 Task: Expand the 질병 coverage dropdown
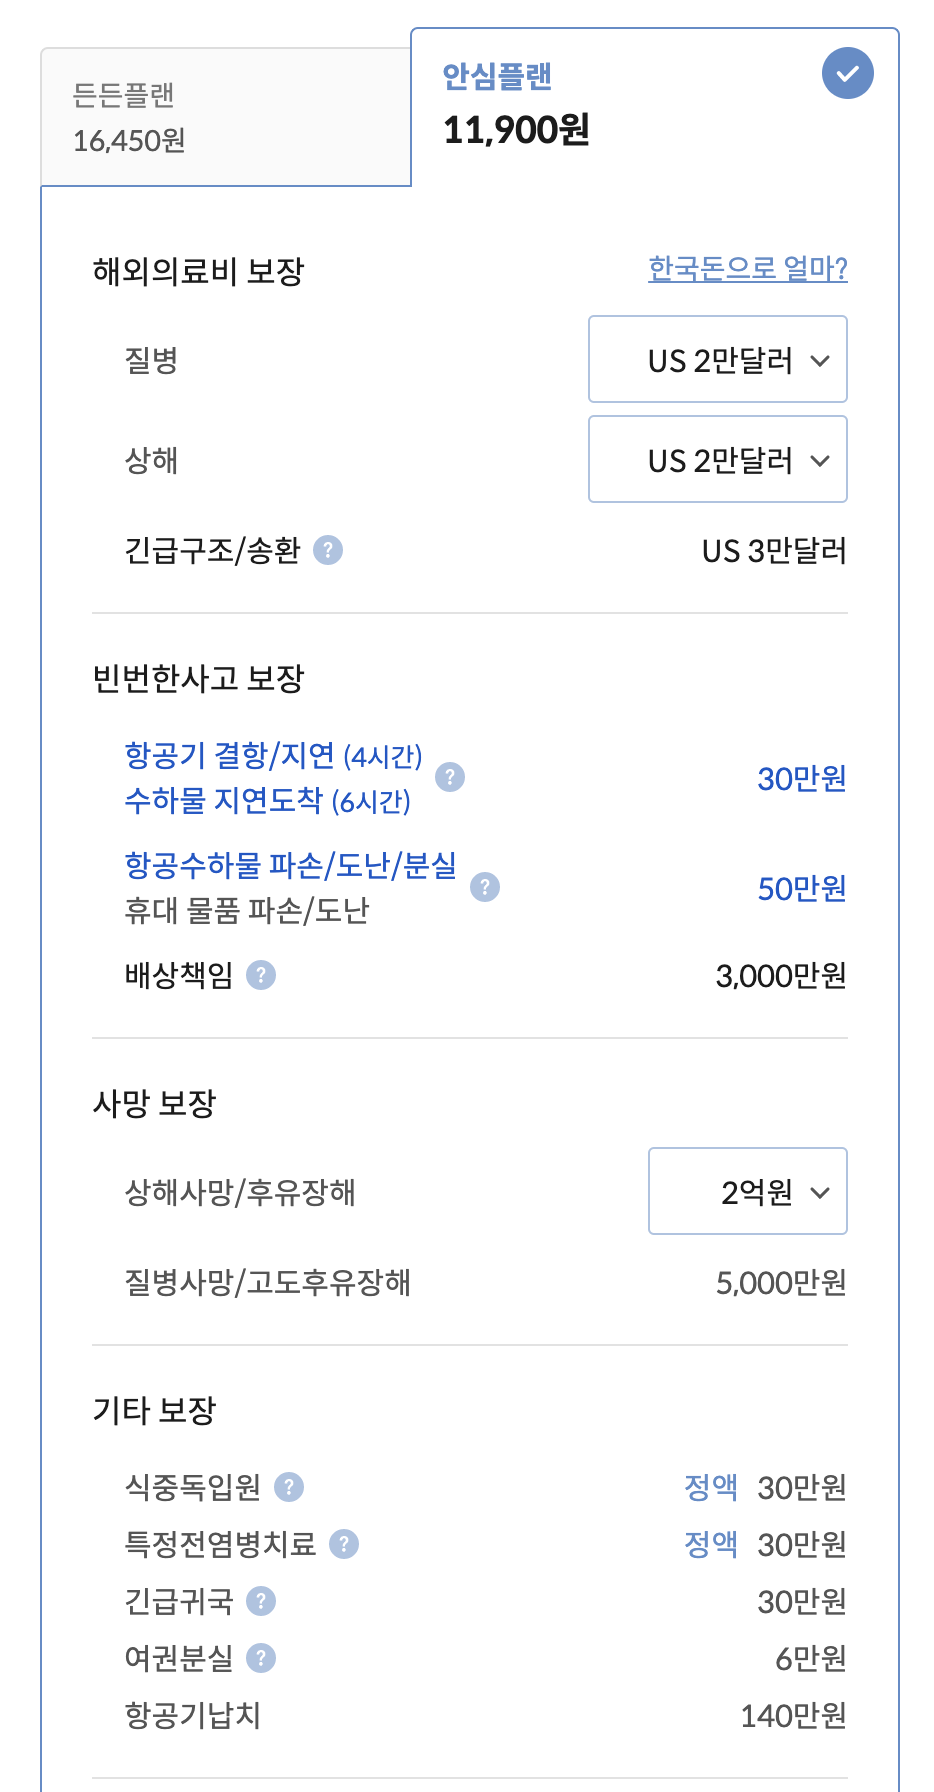718,359
